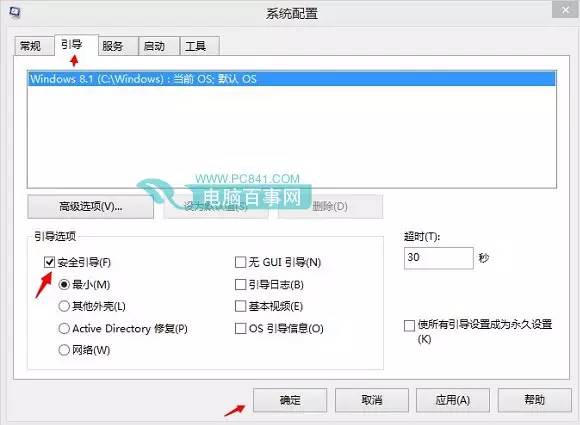Screen dimensions: 580x425
Task: Select the 其他外壳(L) radio option
Action: coord(64,306)
